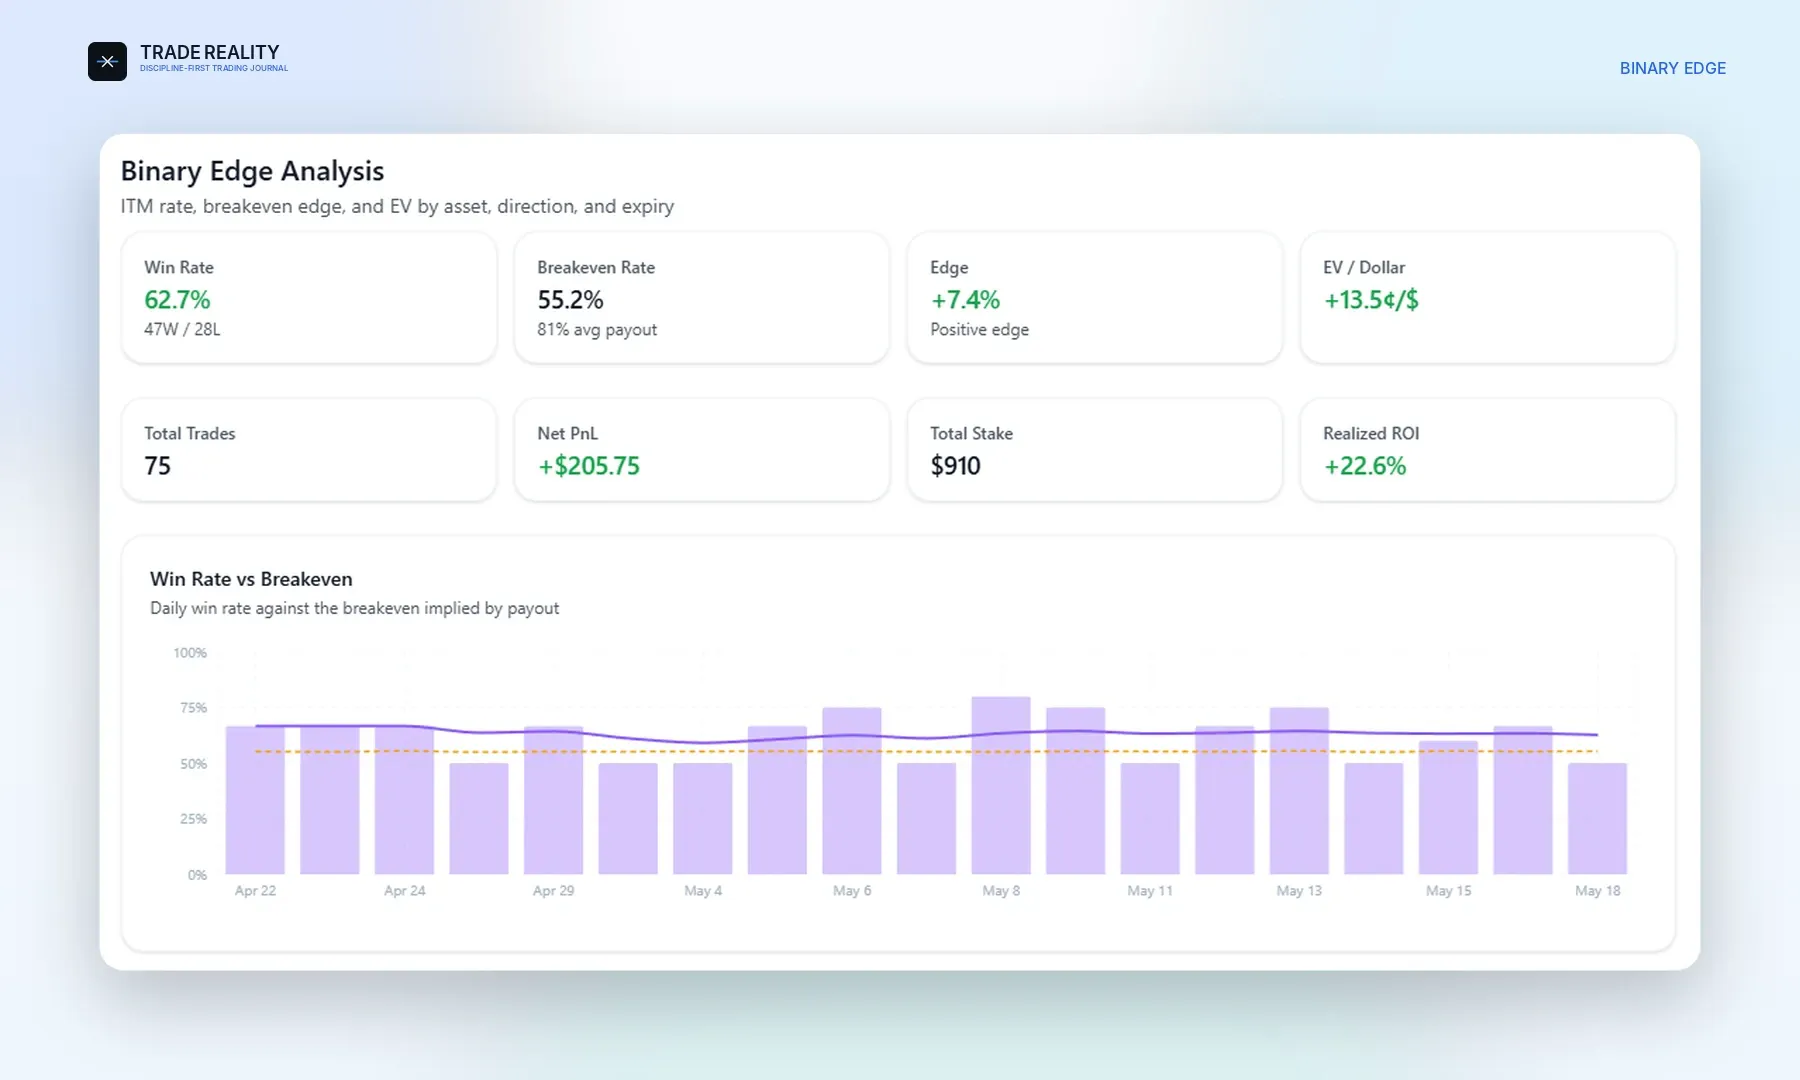The height and width of the screenshot is (1080, 1800).
Task: Select the Breakeven Rate 55.2% value
Action: click(570, 300)
